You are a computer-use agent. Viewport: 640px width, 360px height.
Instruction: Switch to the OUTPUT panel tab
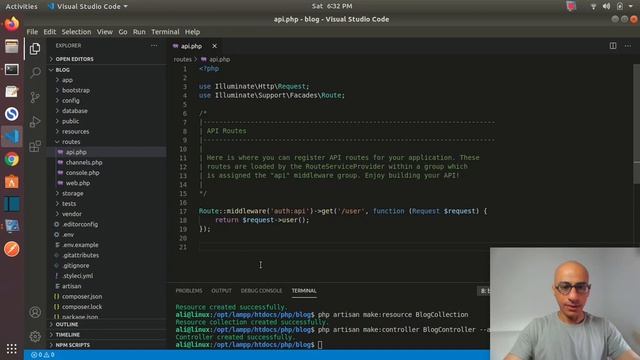click(x=222, y=291)
